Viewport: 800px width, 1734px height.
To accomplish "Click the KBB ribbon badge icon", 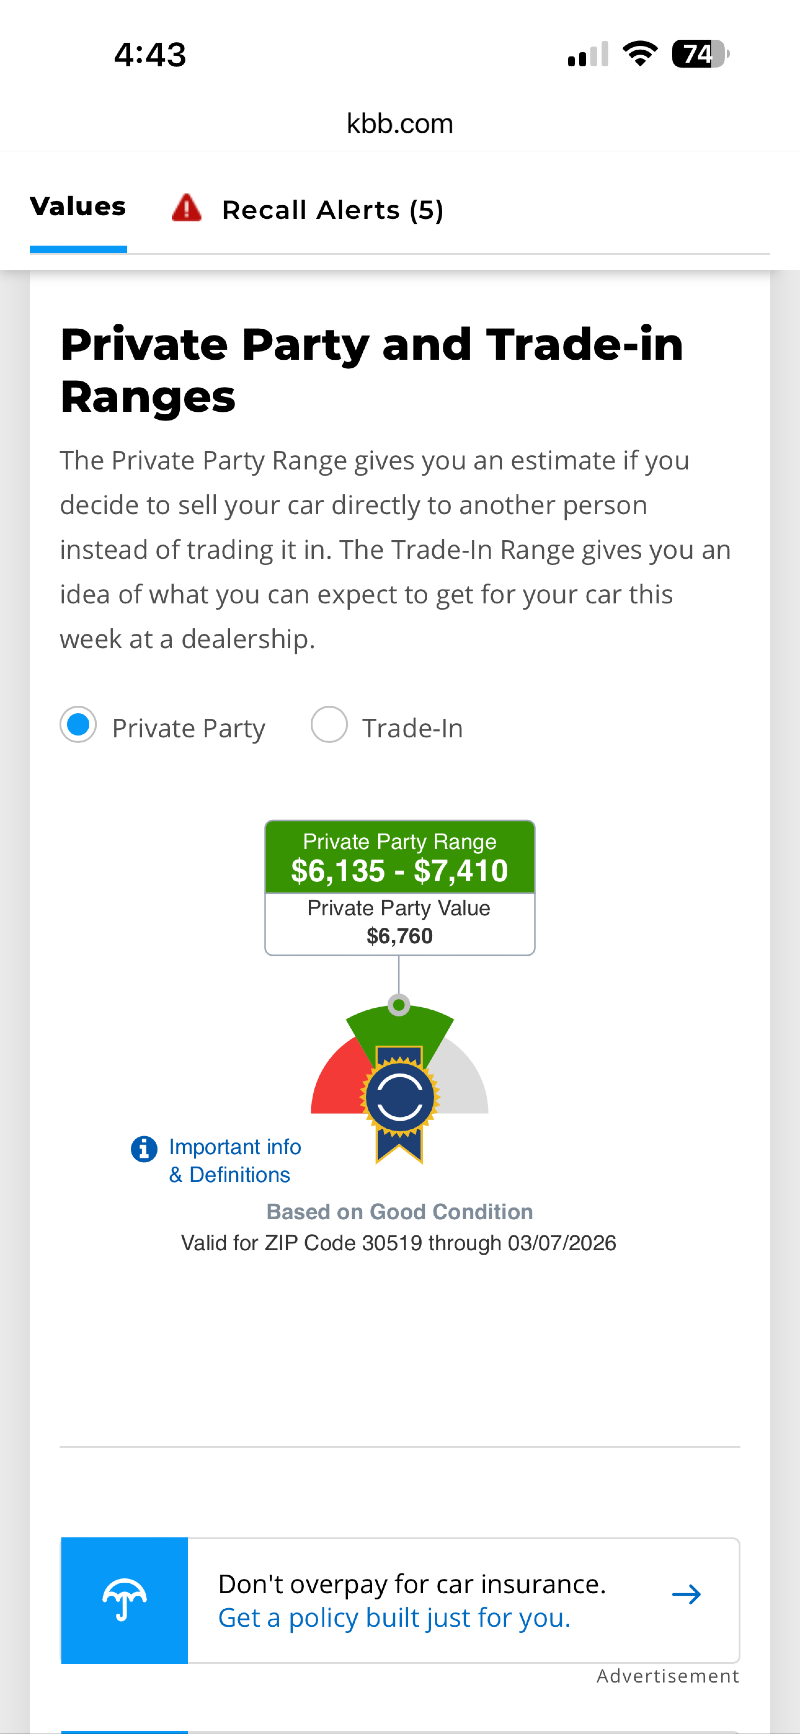I will pyautogui.click(x=400, y=1100).
